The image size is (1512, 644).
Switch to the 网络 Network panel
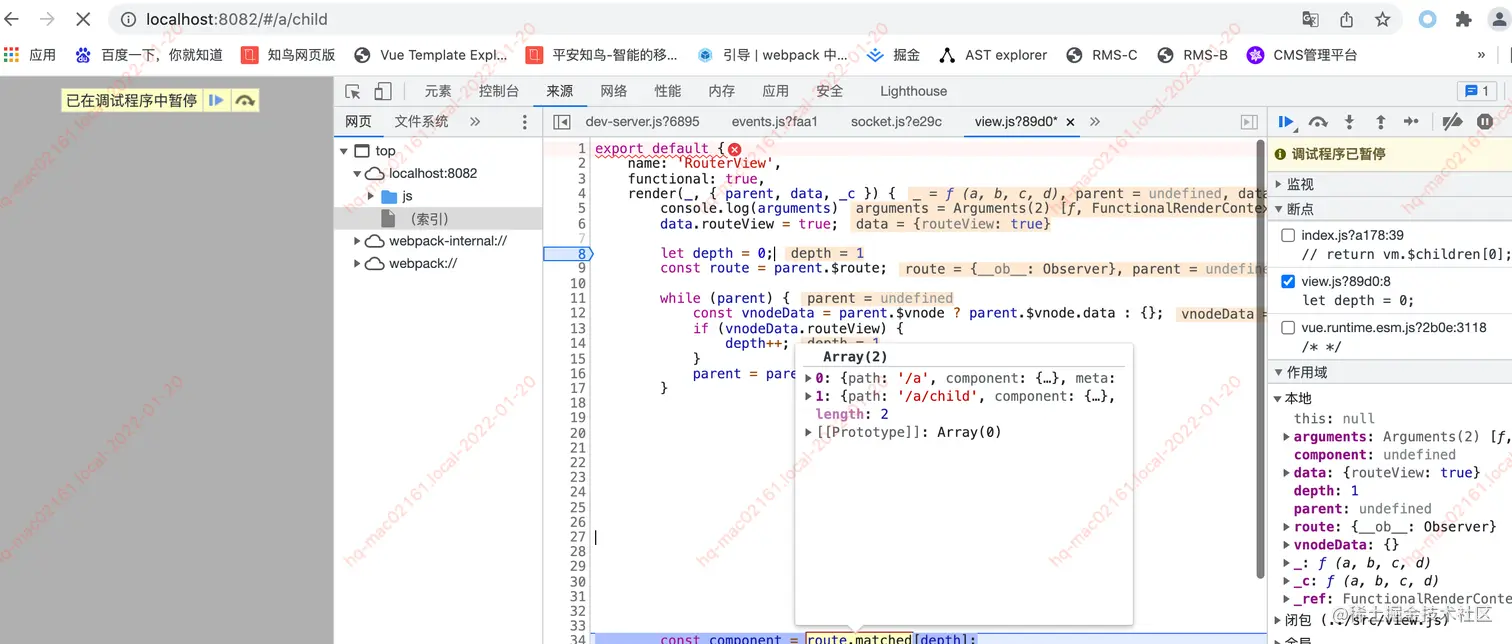(614, 91)
